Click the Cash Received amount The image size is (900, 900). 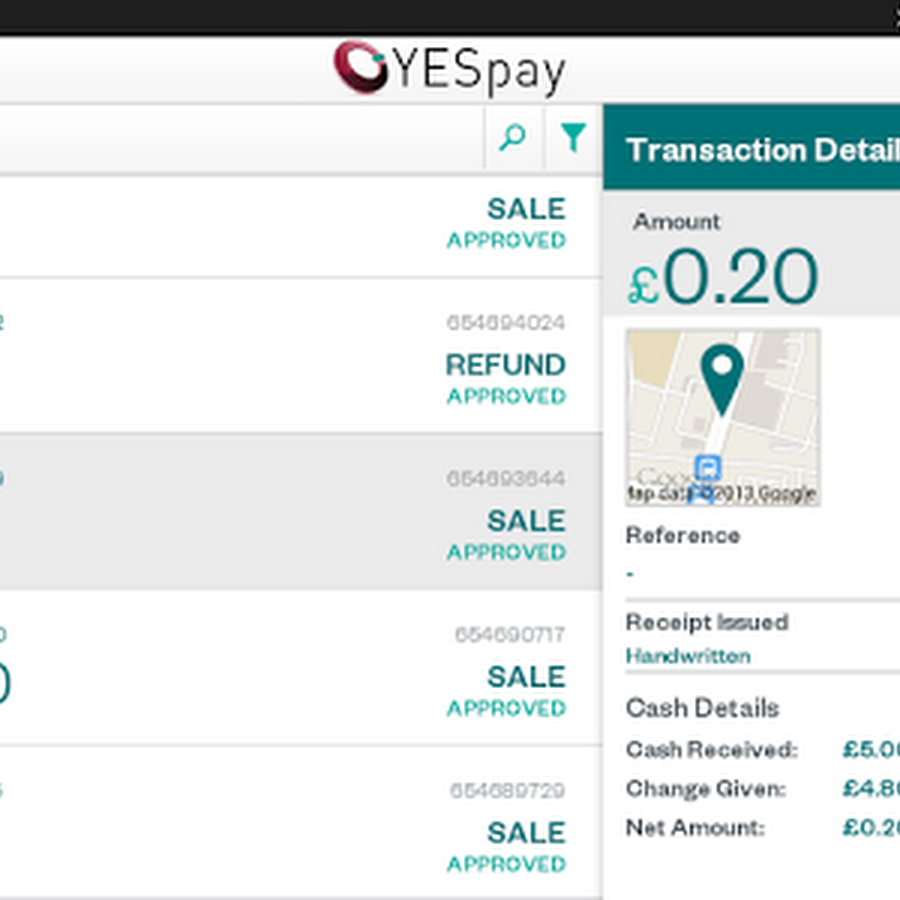pos(872,749)
